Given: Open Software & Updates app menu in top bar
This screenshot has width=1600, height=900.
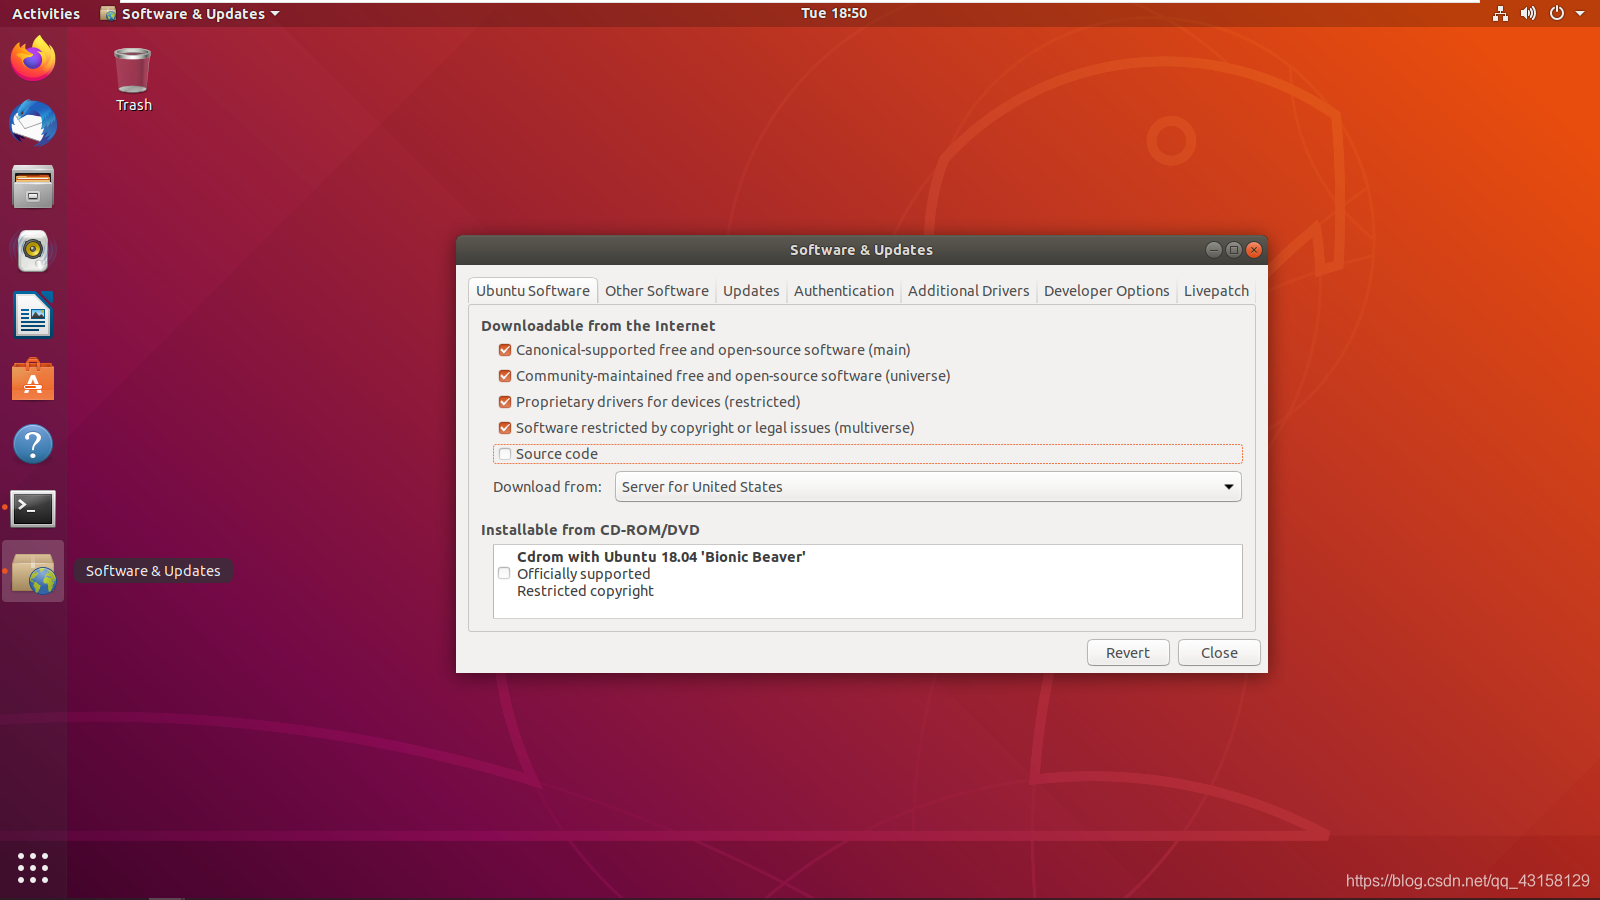Looking at the screenshot, I should click(190, 13).
